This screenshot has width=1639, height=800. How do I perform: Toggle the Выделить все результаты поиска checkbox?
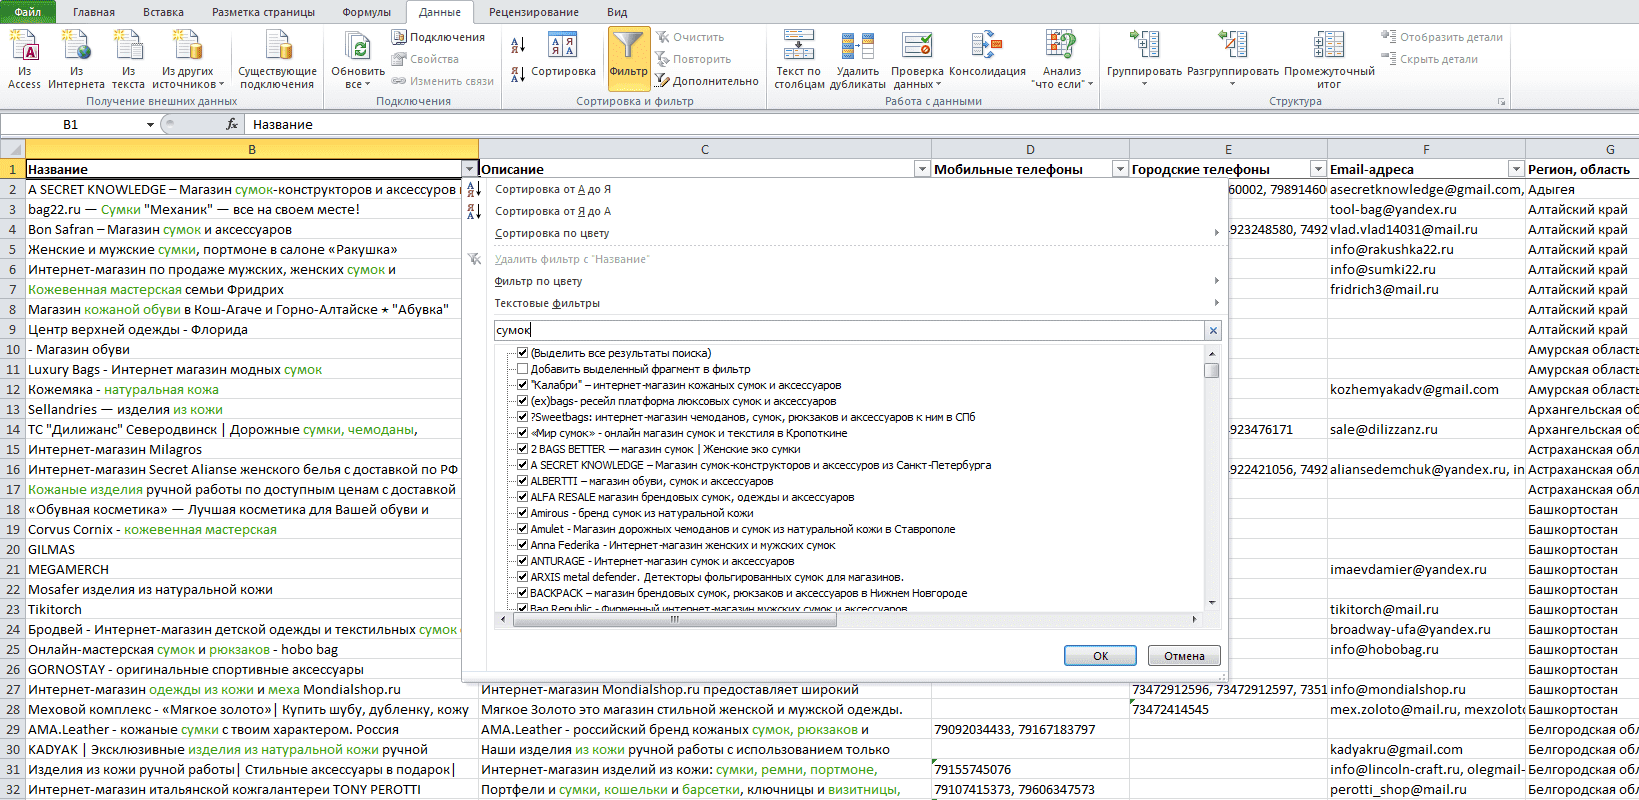[522, 353]
